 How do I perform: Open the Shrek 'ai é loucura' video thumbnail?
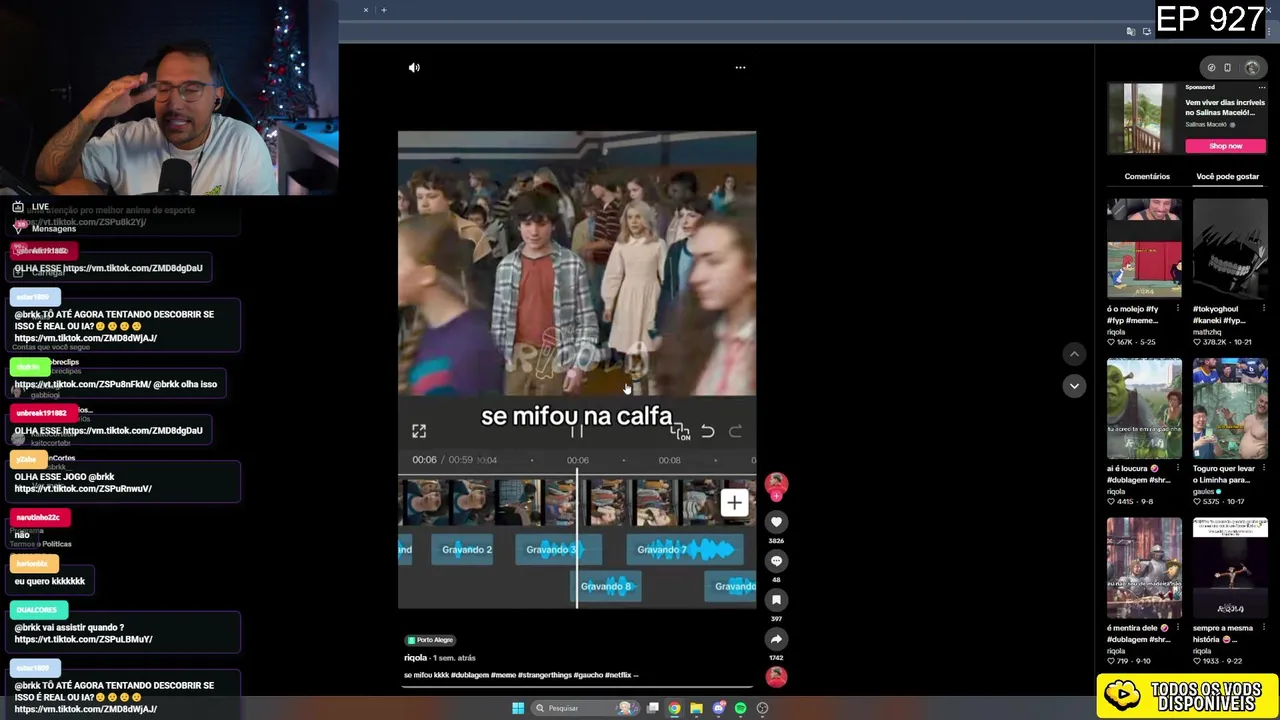(x=1144, y=409)
